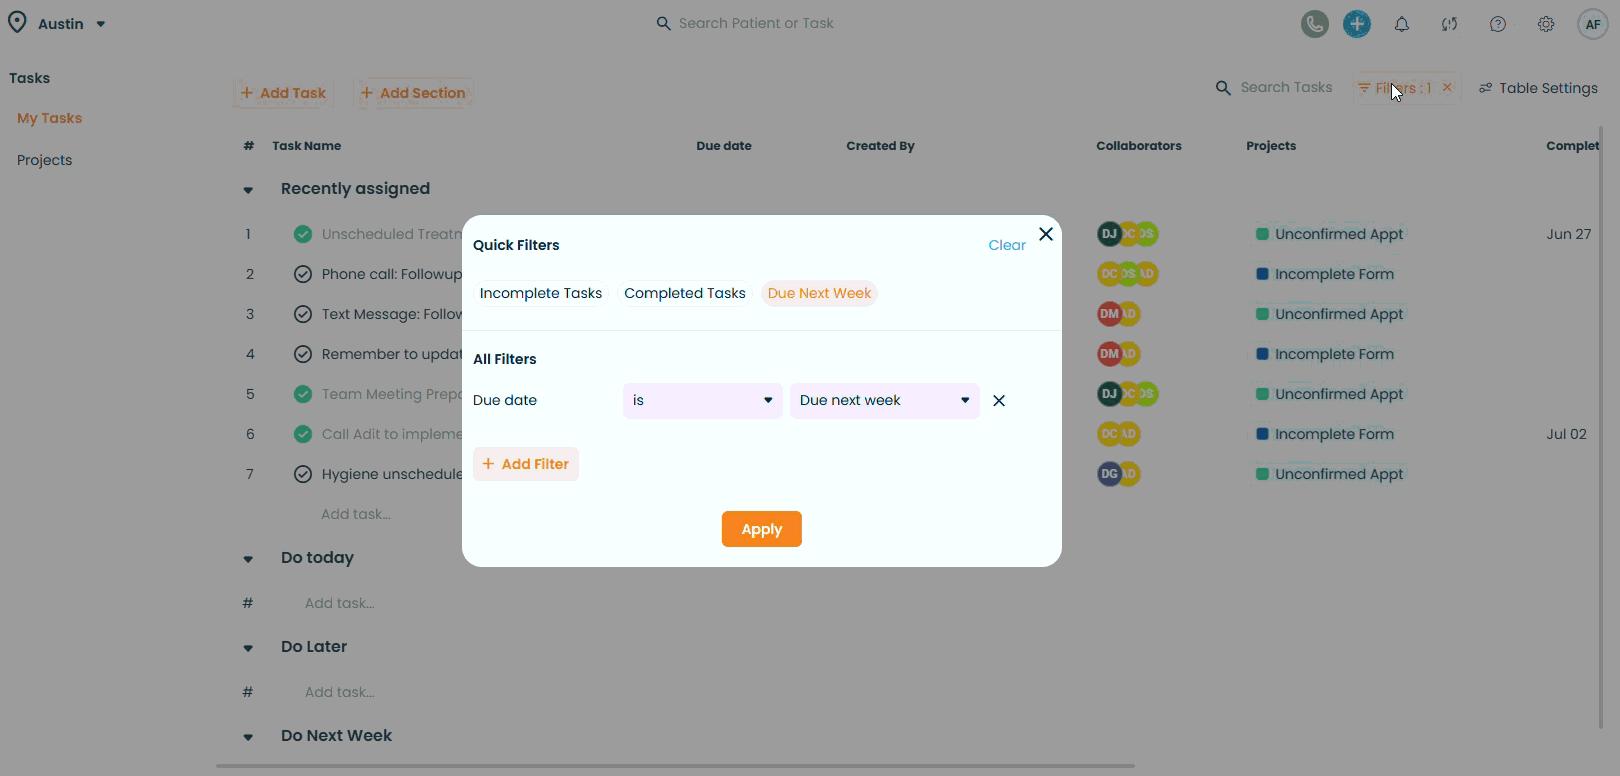This screenshot has height=776, width=1620.
Task: Click the blue plus quick-add icon
Action: [x=1356, y=24]
